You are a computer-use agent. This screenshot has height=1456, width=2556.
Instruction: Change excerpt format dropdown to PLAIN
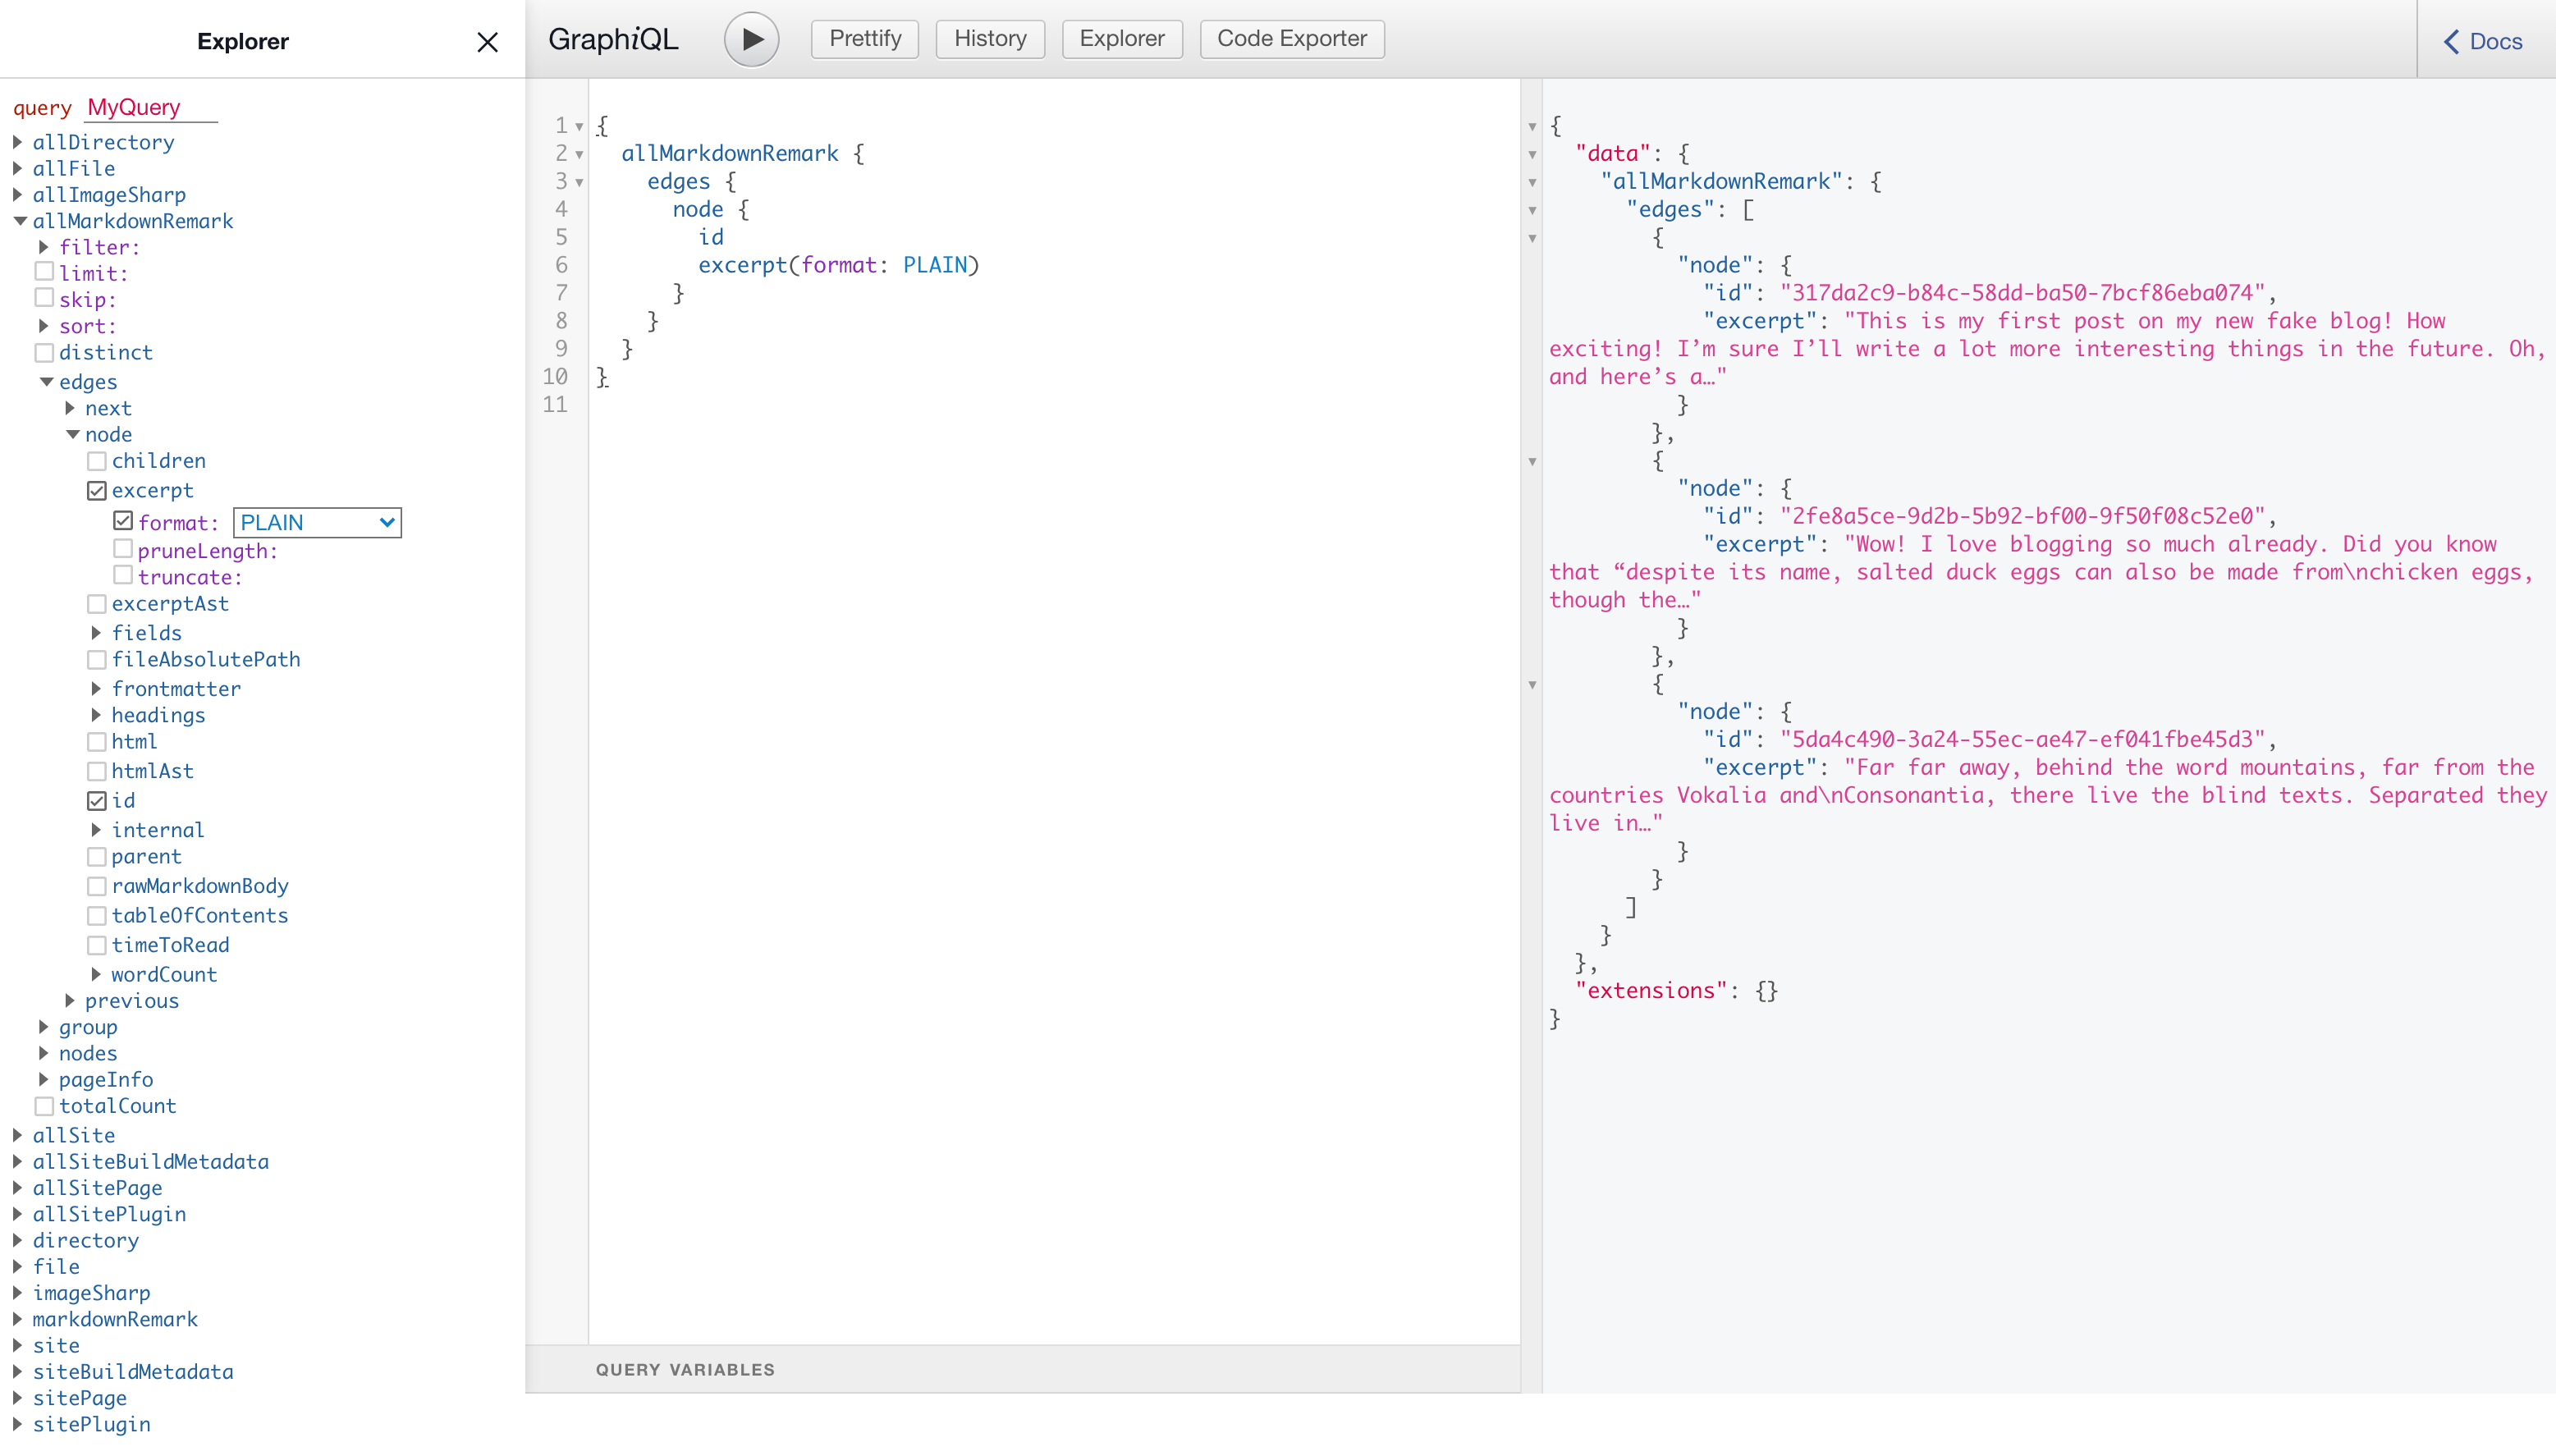pos(316,522)
